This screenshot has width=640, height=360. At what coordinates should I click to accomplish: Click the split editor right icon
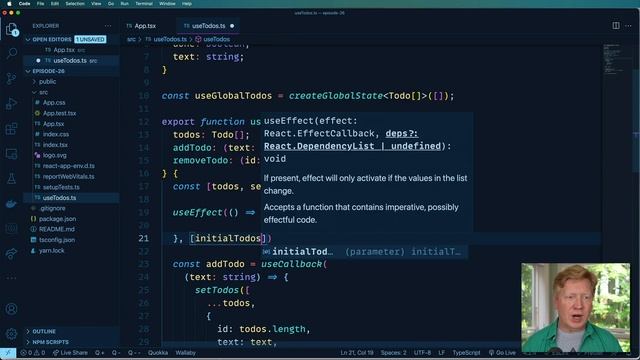616,26
